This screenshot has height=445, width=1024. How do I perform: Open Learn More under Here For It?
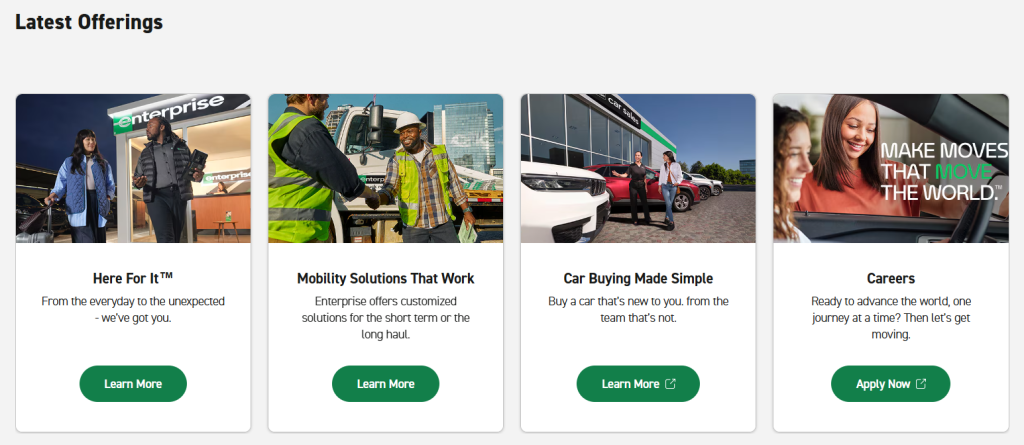click(x=133, y=384)
